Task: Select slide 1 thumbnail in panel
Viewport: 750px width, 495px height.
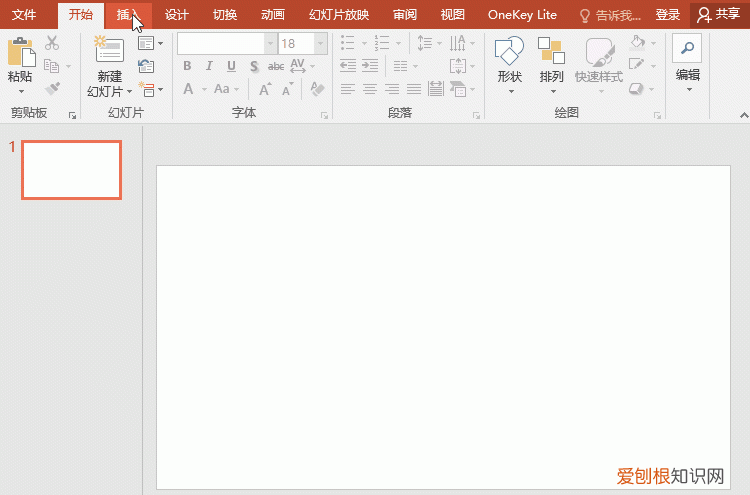Action: pos(71,169)
